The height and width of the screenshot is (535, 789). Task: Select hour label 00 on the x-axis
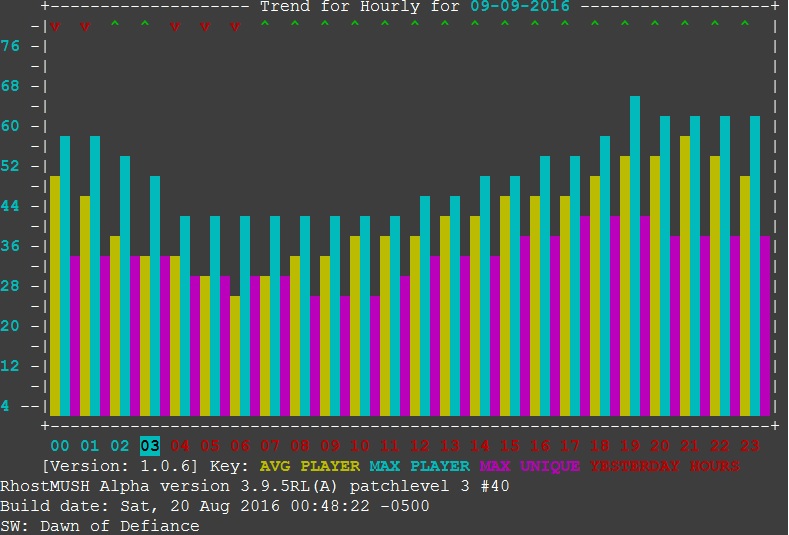(60, 446)
